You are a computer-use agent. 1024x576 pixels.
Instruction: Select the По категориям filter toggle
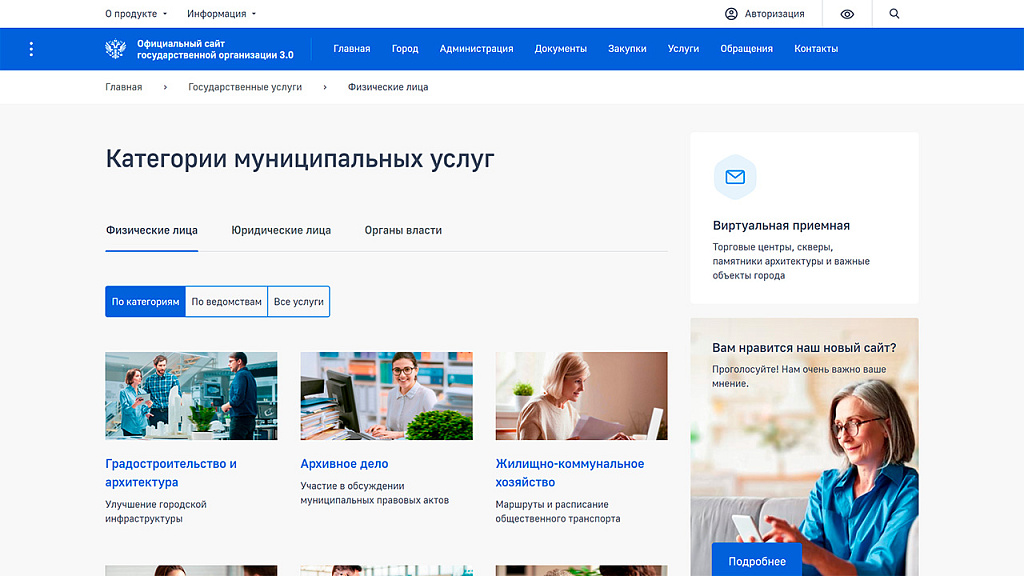pos(146,301)
